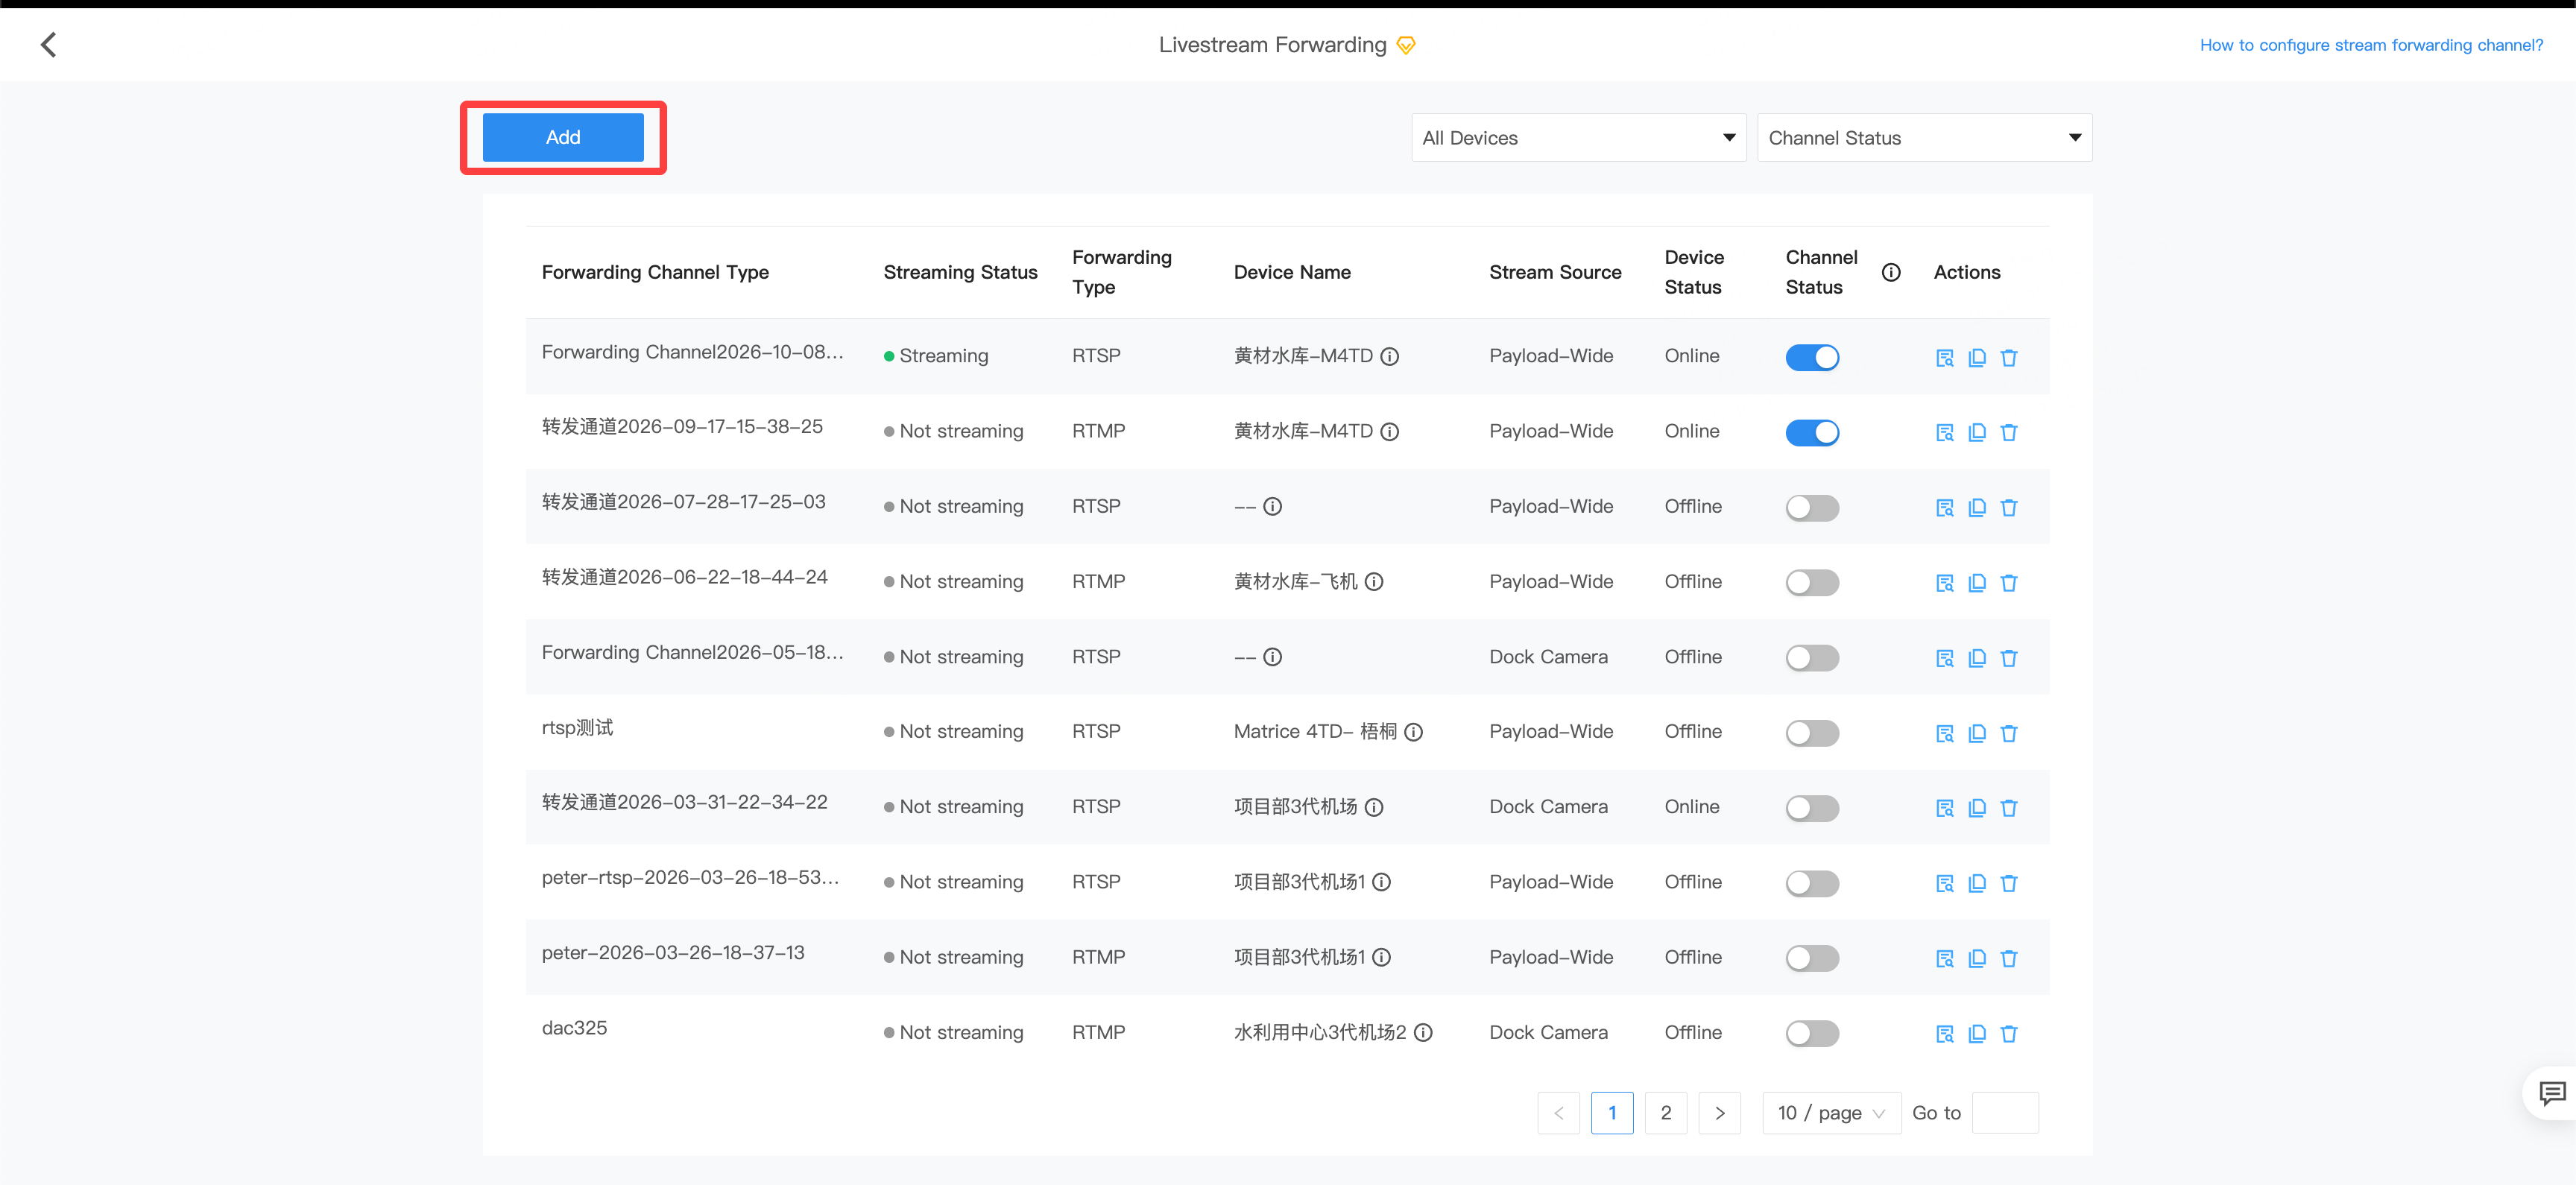Enable channel status for peter-rtsp-2026-03-26
Image resolution: width=2576 pixels, height=1185 pixels.
(1812, 883)
